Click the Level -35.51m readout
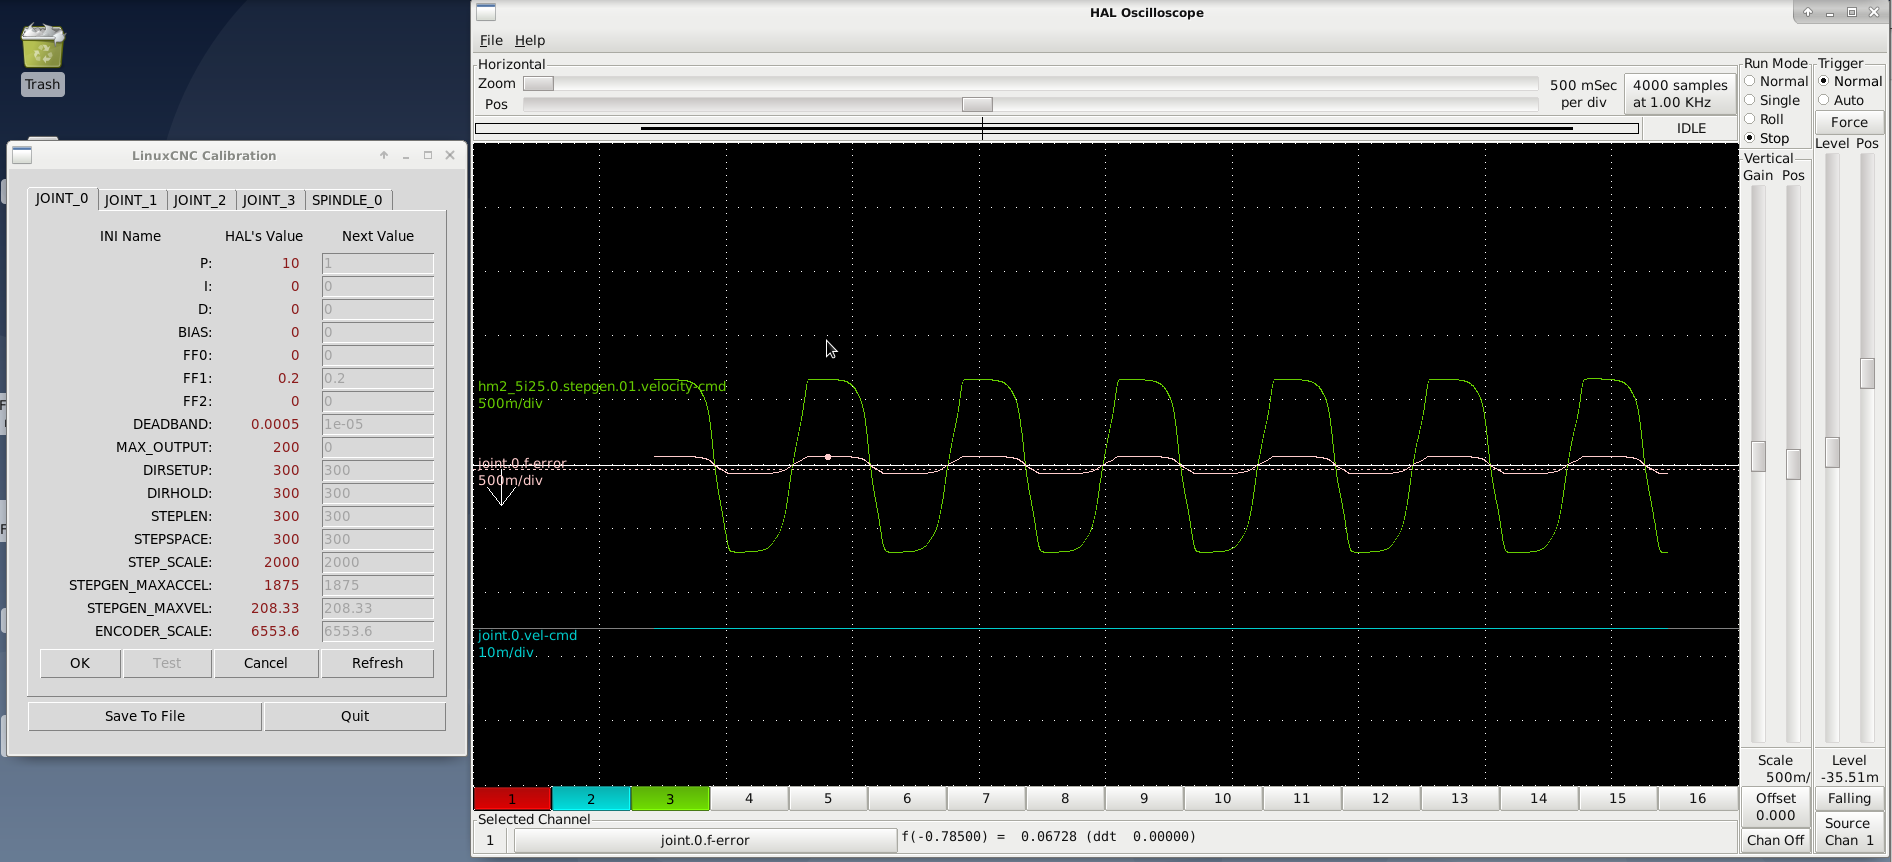The width and height of the screenshot is (1892, 862). [1849, 768]
